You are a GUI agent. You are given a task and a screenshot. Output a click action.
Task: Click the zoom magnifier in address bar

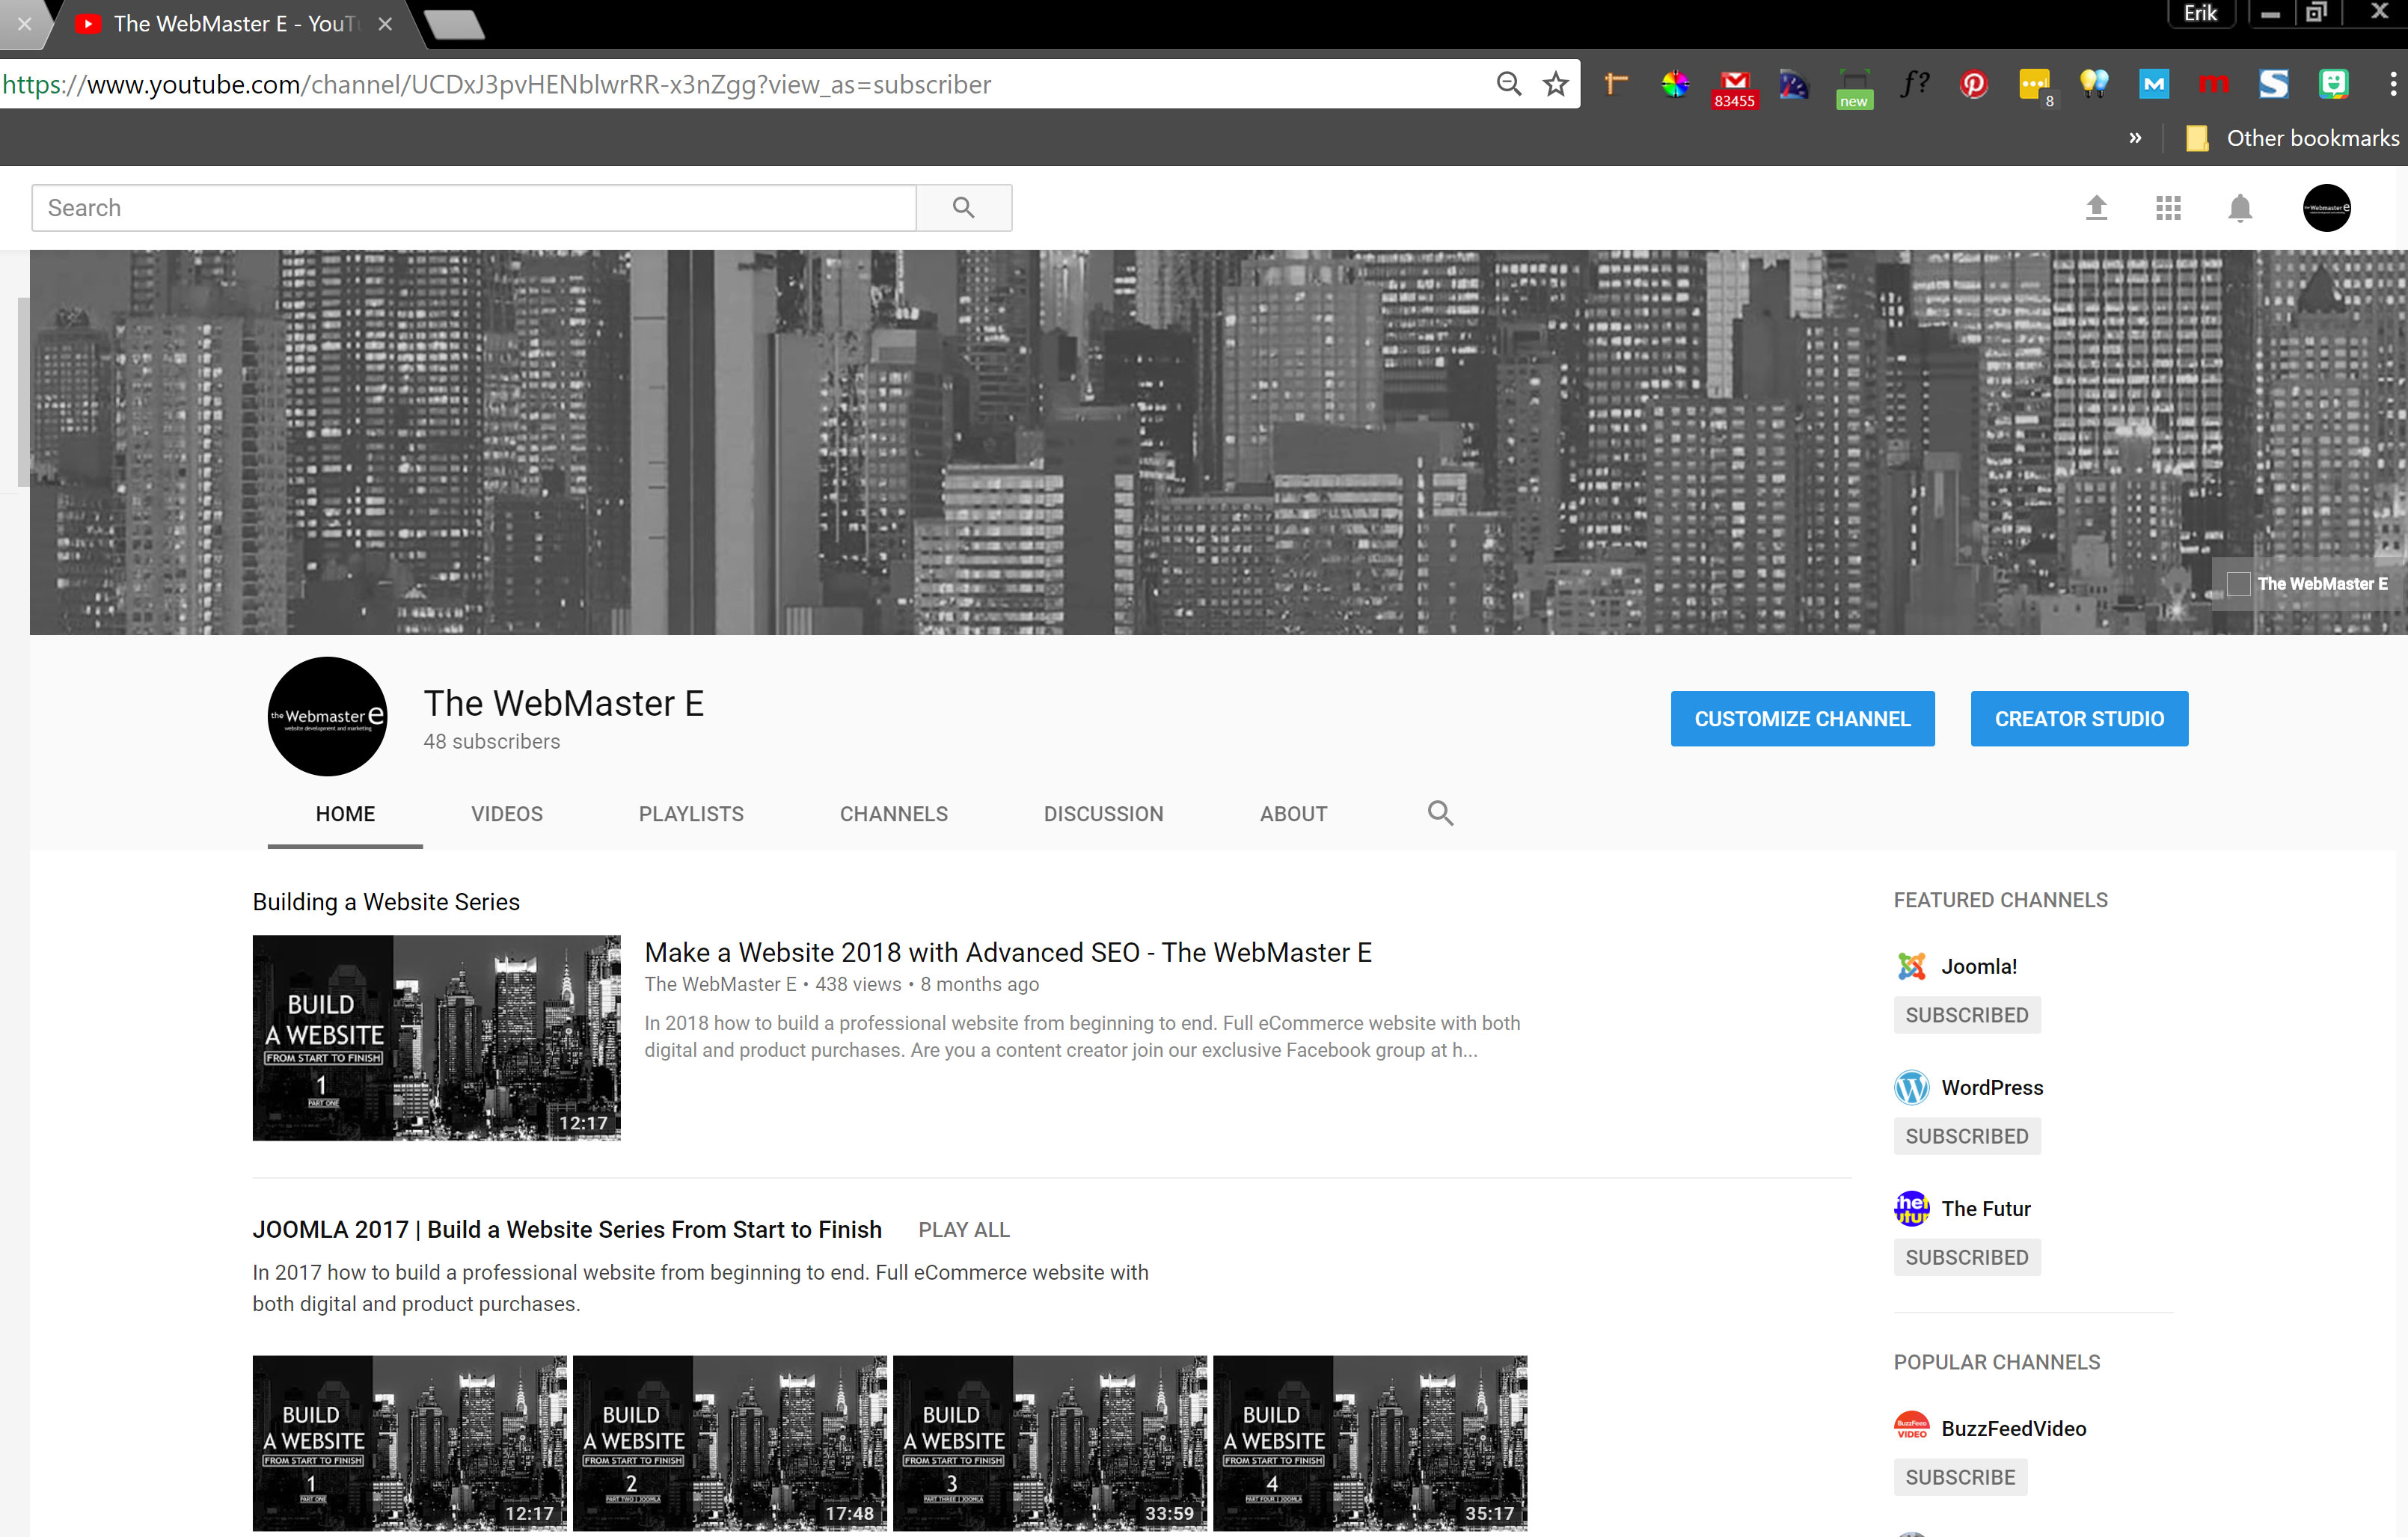1508,84
